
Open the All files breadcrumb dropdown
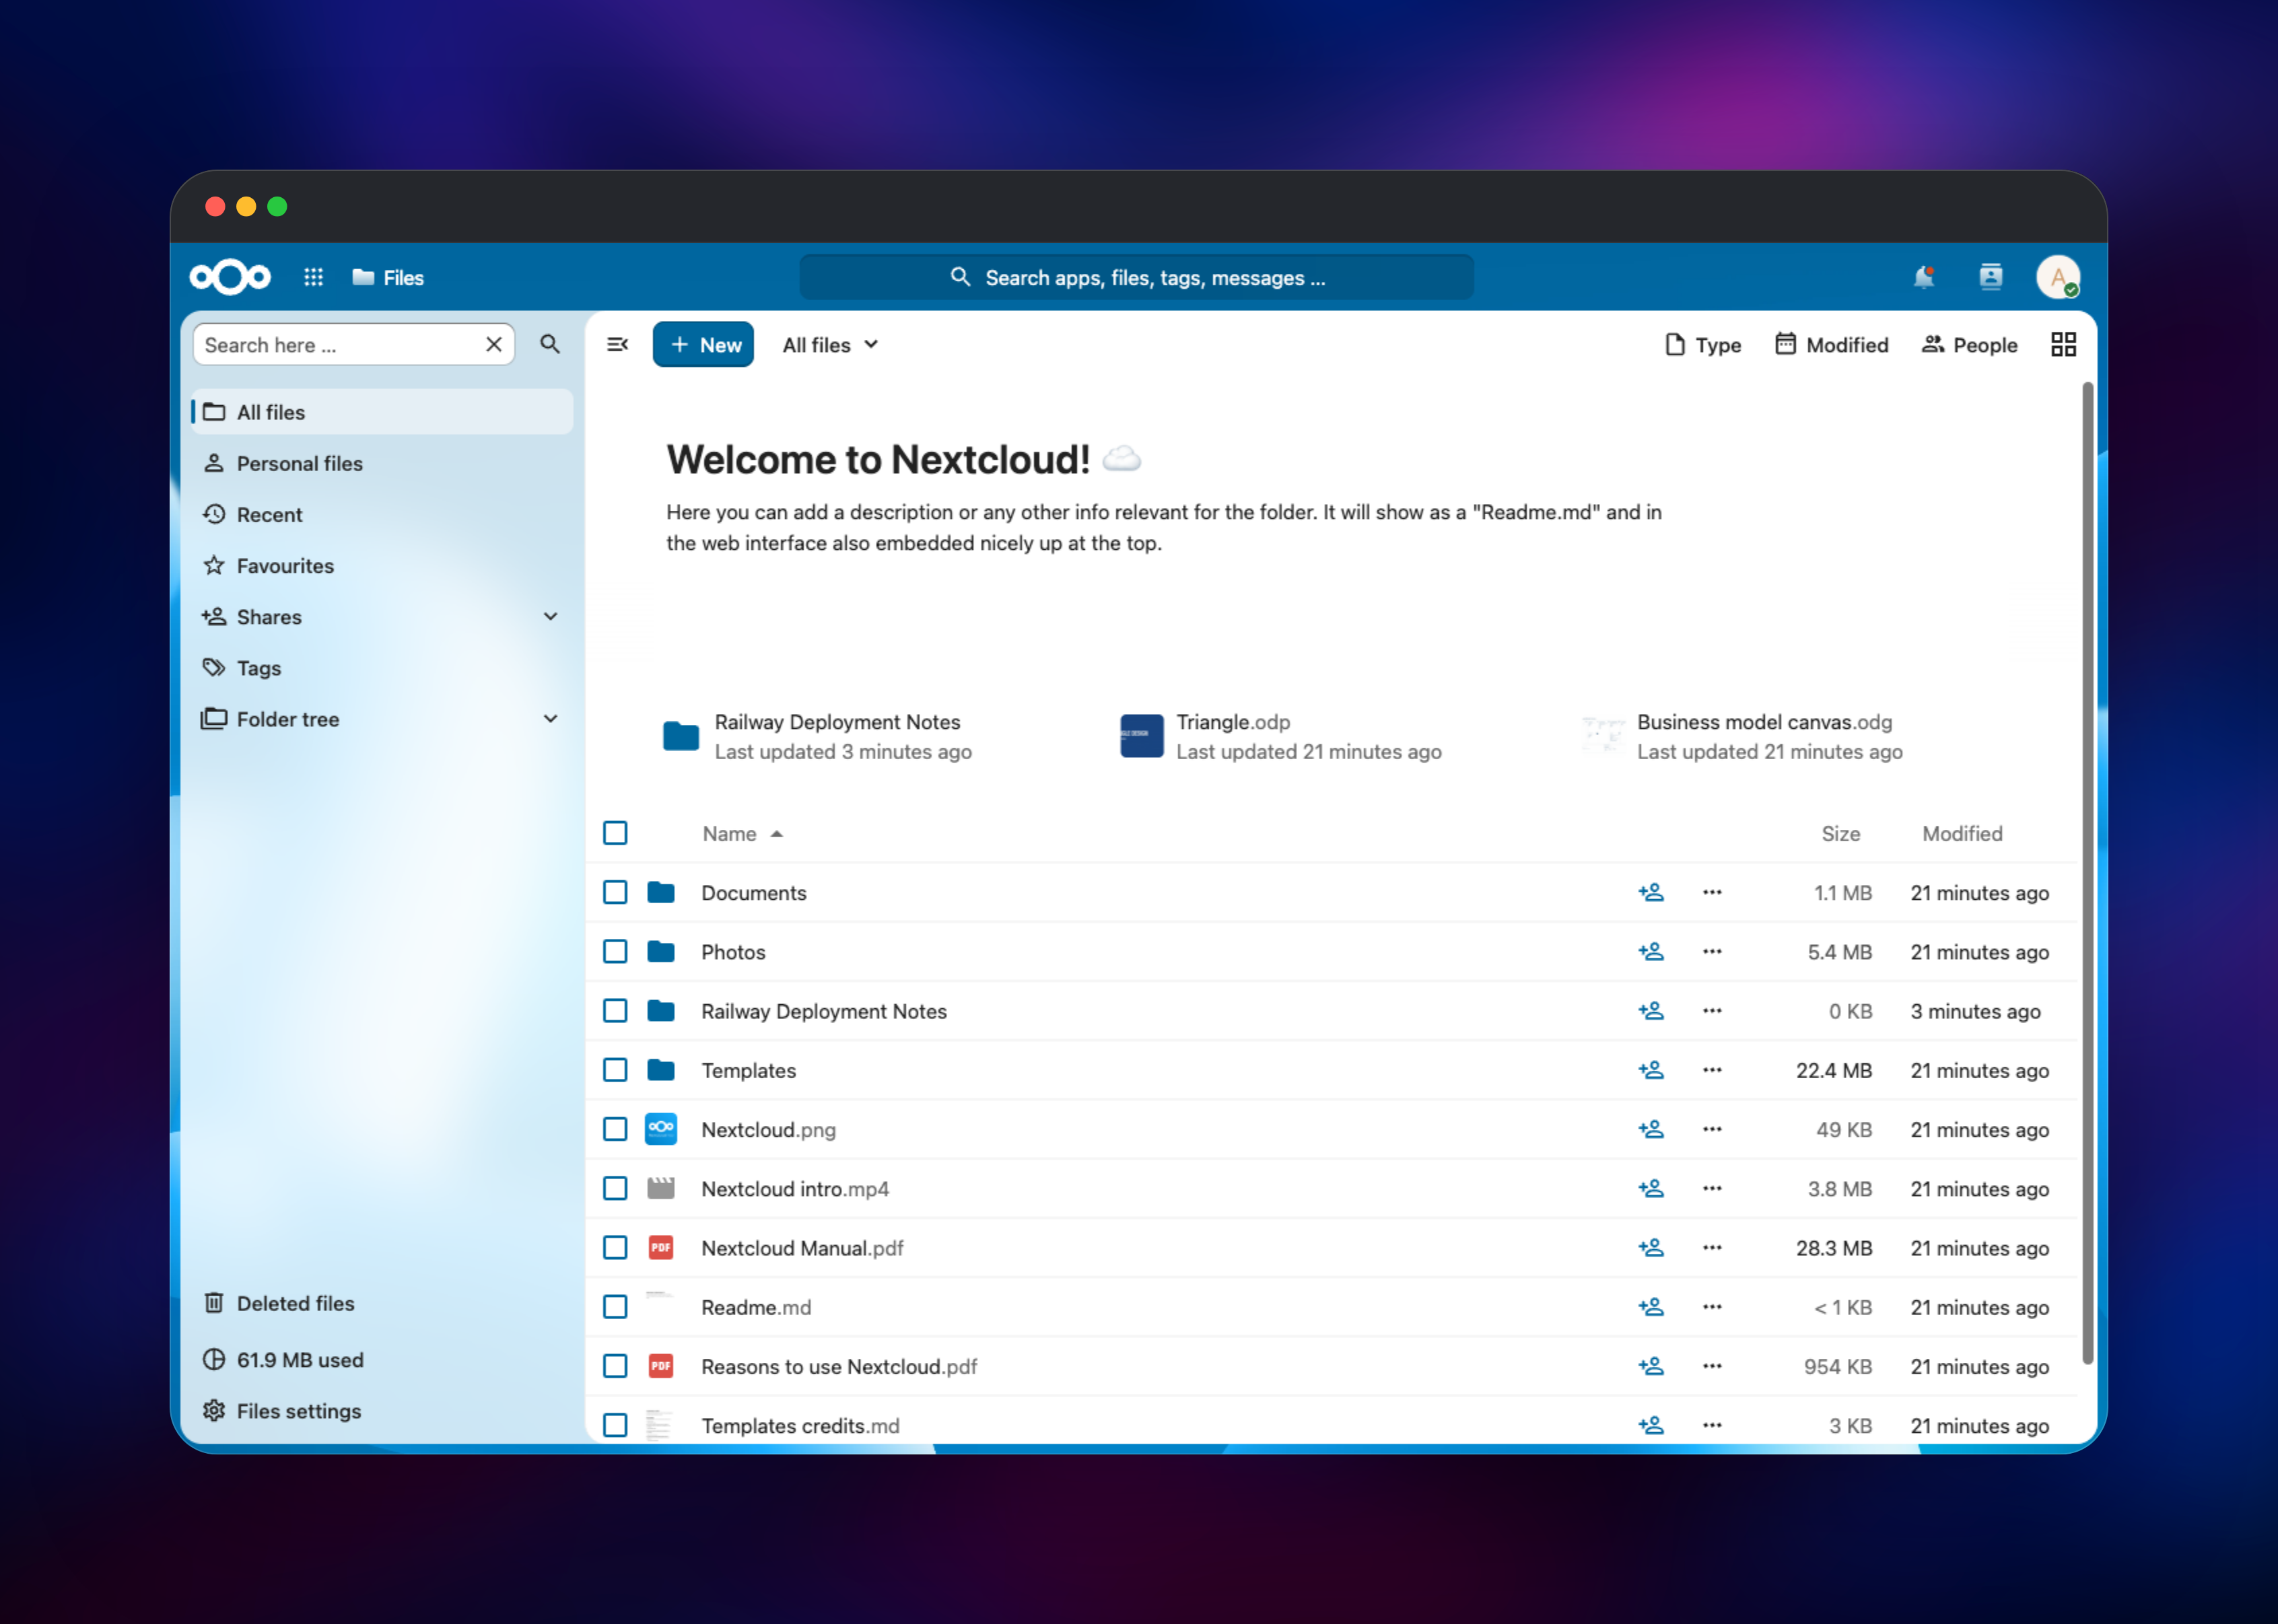[x=830, y=344]
